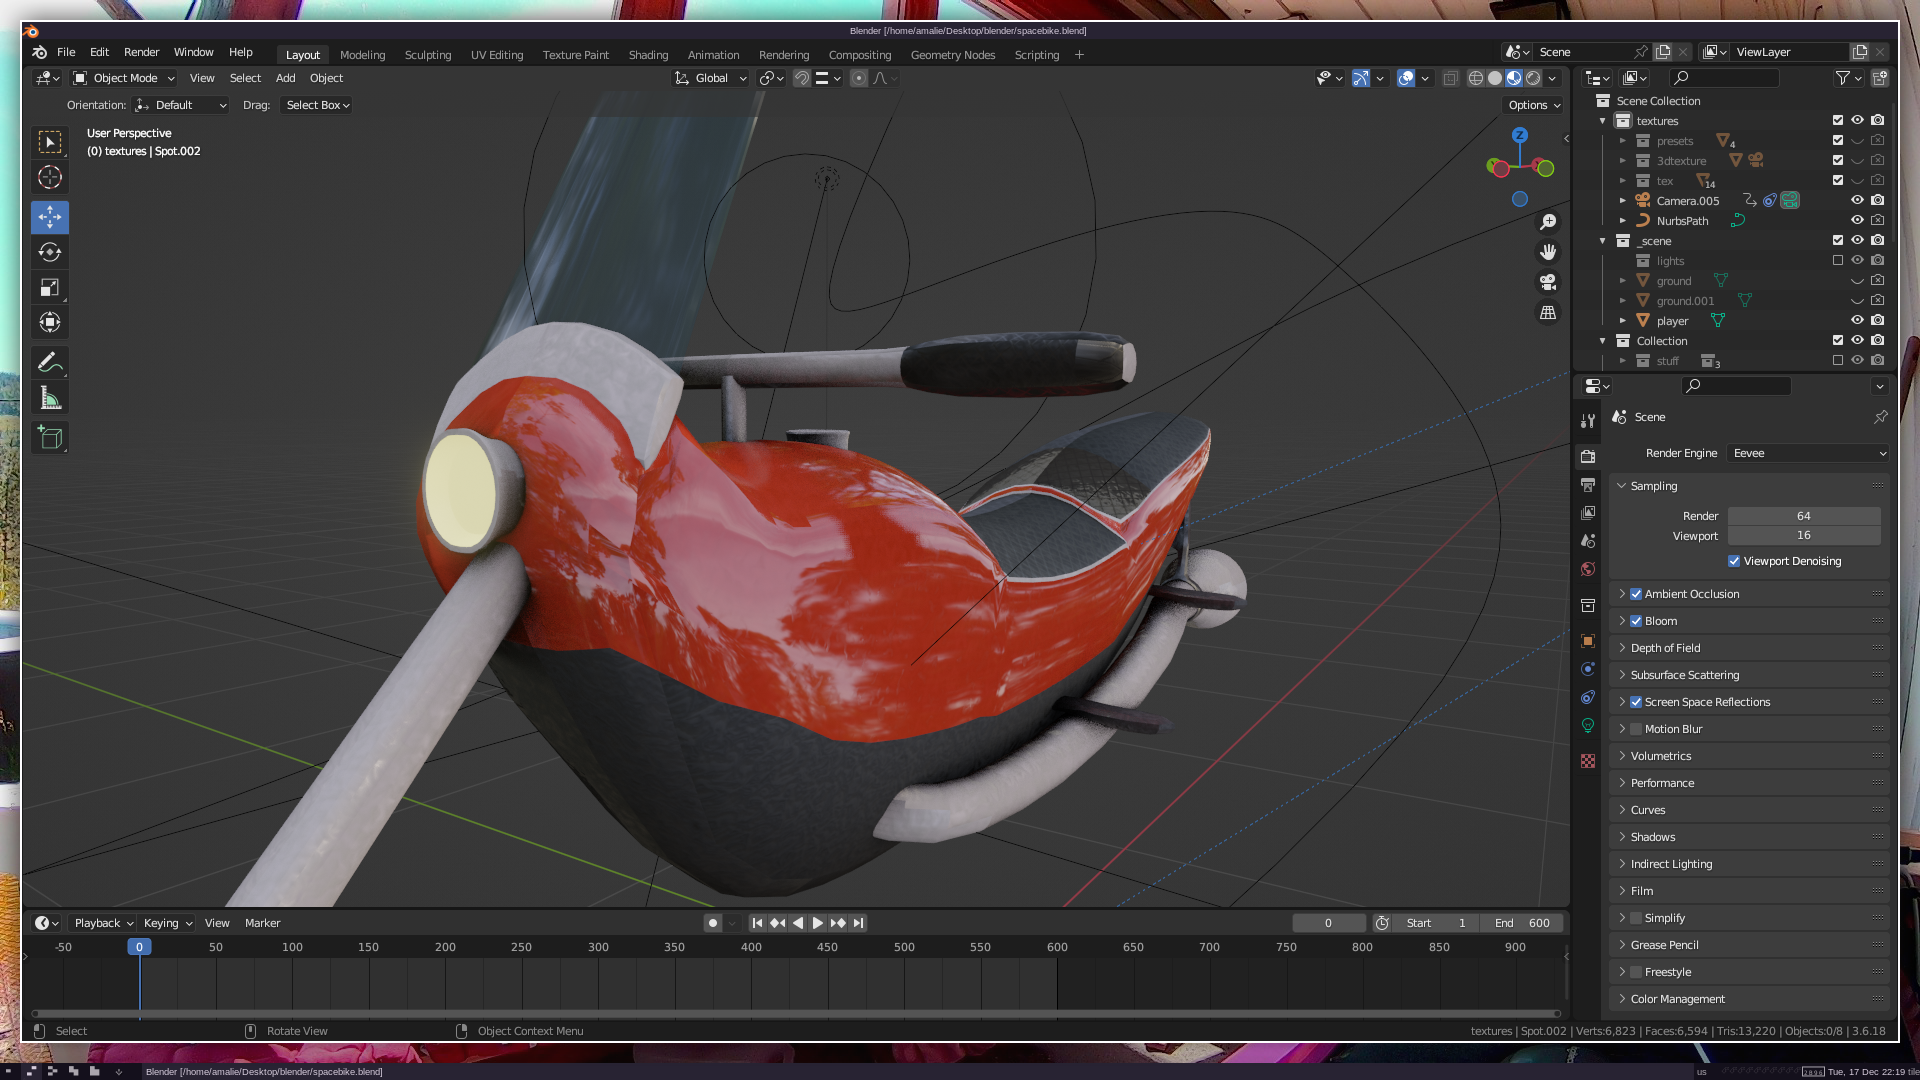The image size is (1920, 1080).
Task: Switch to the Sculpting workspace tab
Action: click(428, 55)
